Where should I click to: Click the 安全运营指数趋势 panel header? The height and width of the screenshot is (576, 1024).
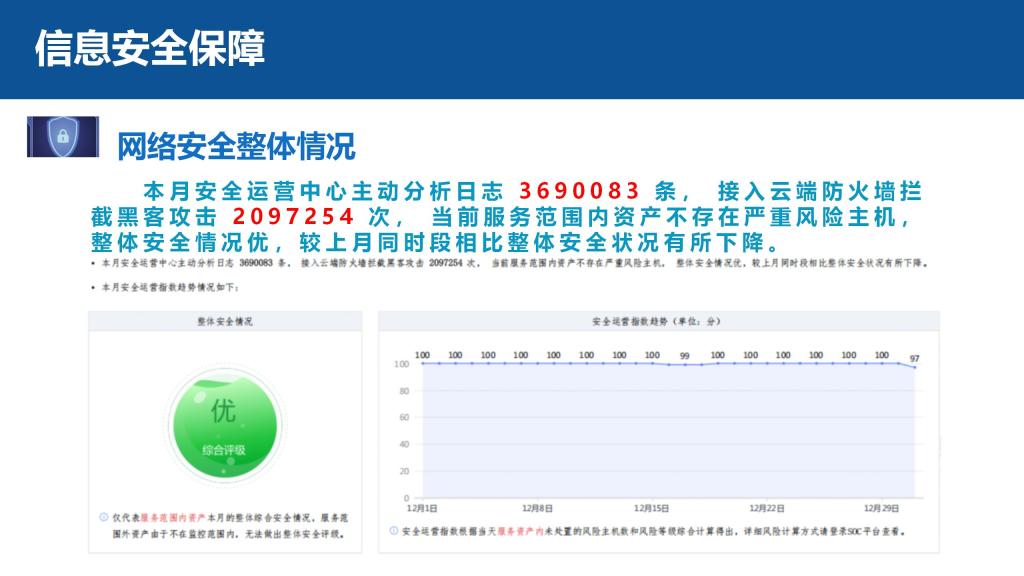tap(655, 322)
